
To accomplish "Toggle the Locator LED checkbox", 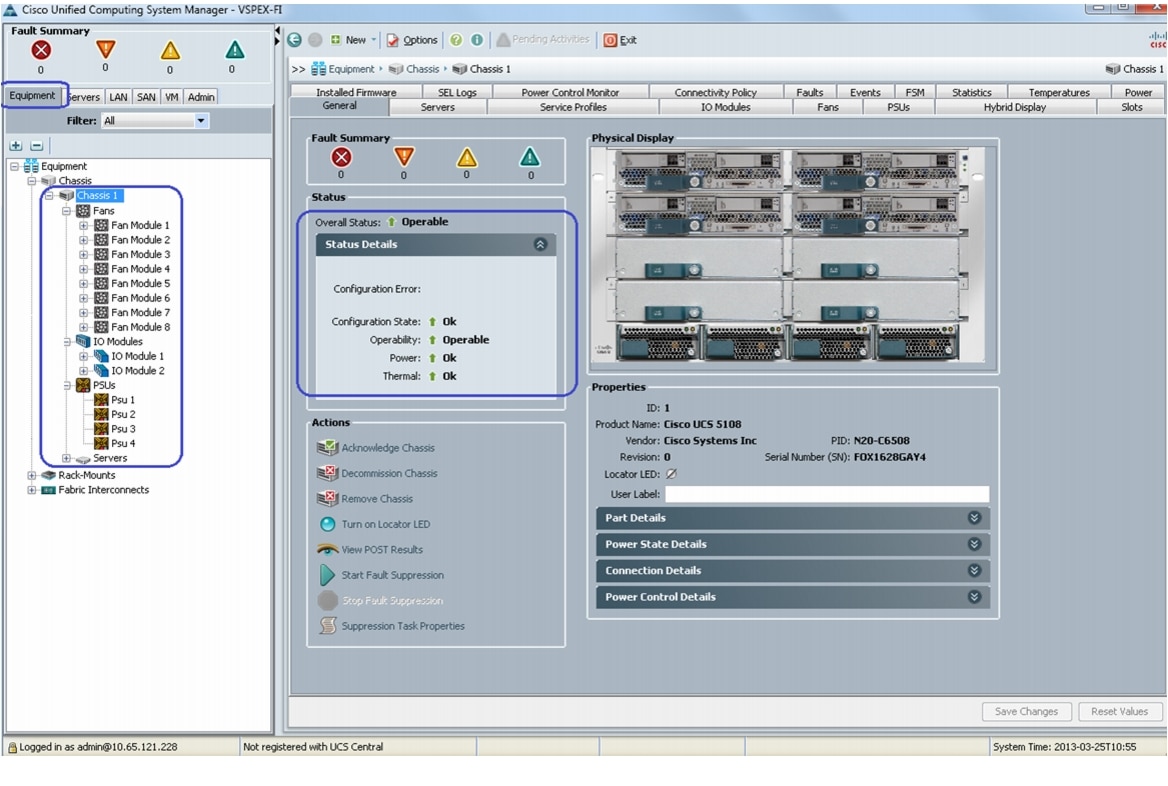I will [x=671, y=474].
